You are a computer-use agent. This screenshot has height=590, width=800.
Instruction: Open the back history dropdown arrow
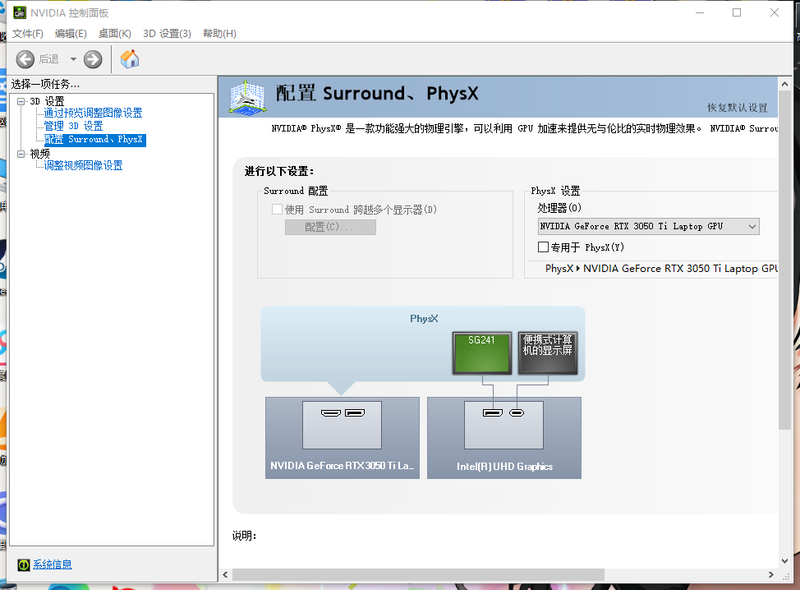[x=73, y=59]
